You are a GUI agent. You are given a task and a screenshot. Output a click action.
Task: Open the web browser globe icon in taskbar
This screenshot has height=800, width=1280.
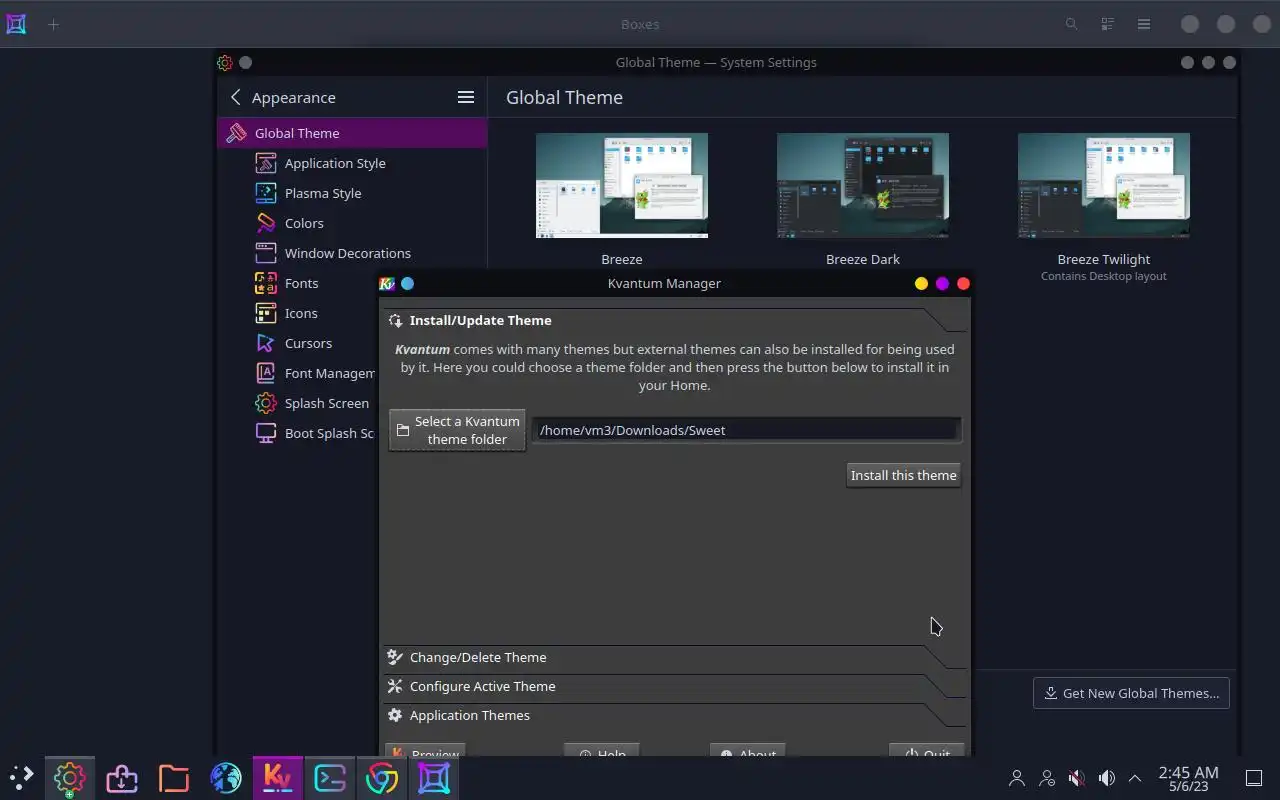coord(225,777)
